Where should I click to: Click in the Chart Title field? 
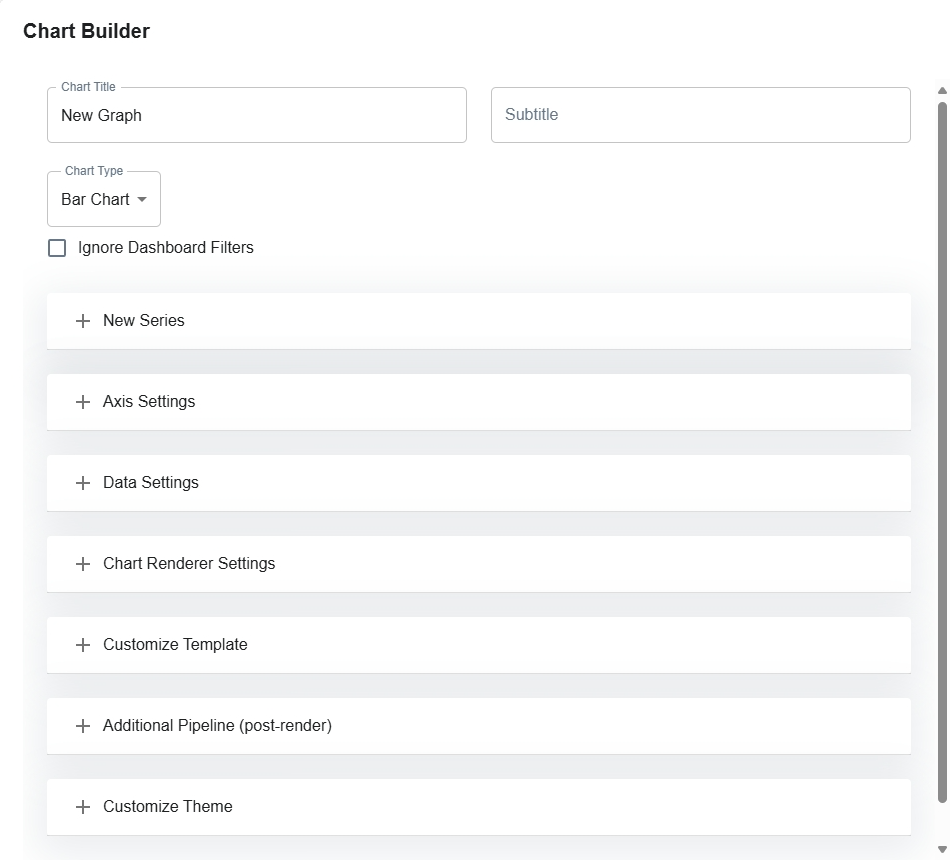coord(256,115)
